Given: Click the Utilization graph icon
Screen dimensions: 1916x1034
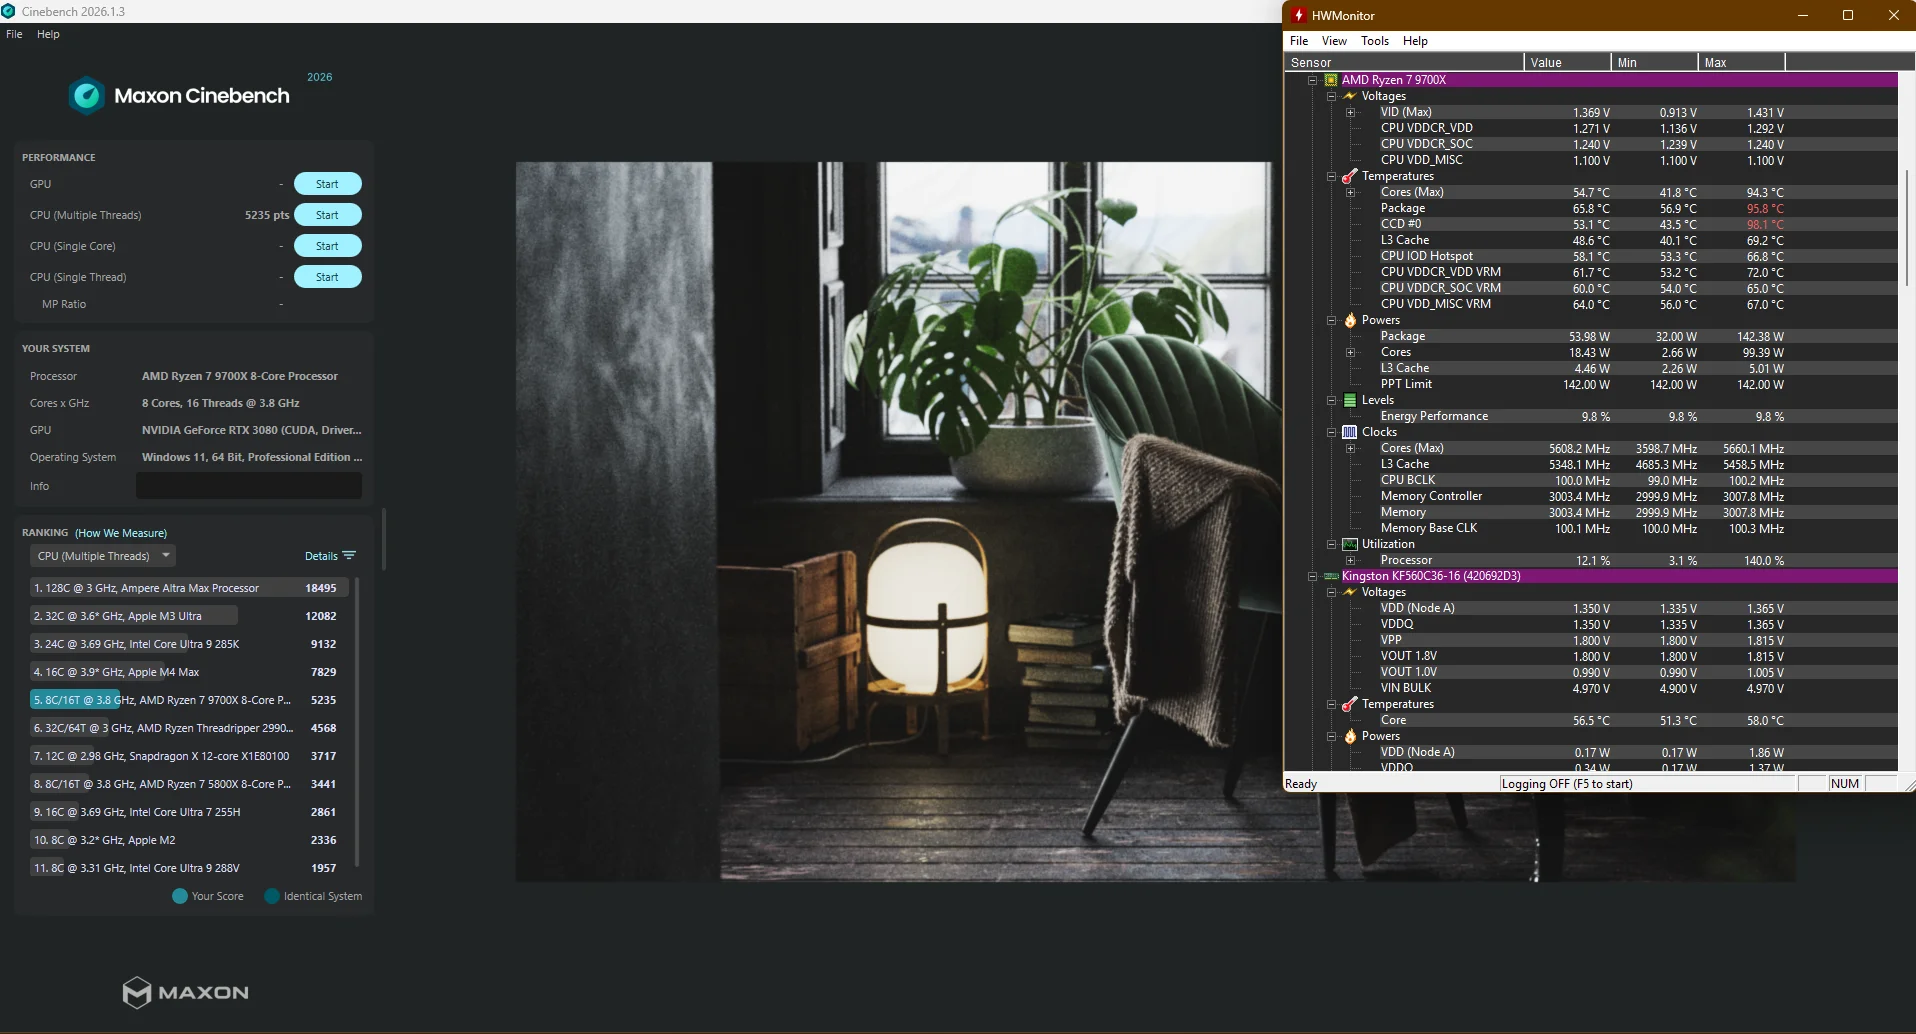Looking at the screenshot, I should pyautogui.click(x=1350, y=544).
